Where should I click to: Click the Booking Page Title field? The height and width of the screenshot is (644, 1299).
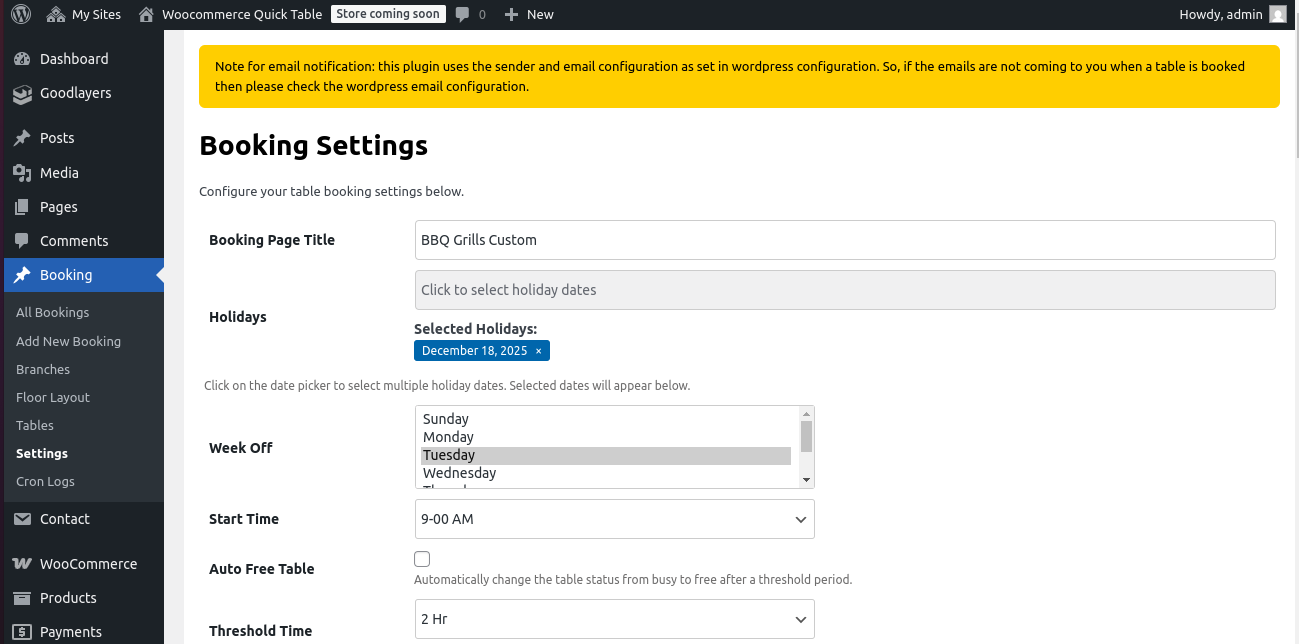[844, 240]
